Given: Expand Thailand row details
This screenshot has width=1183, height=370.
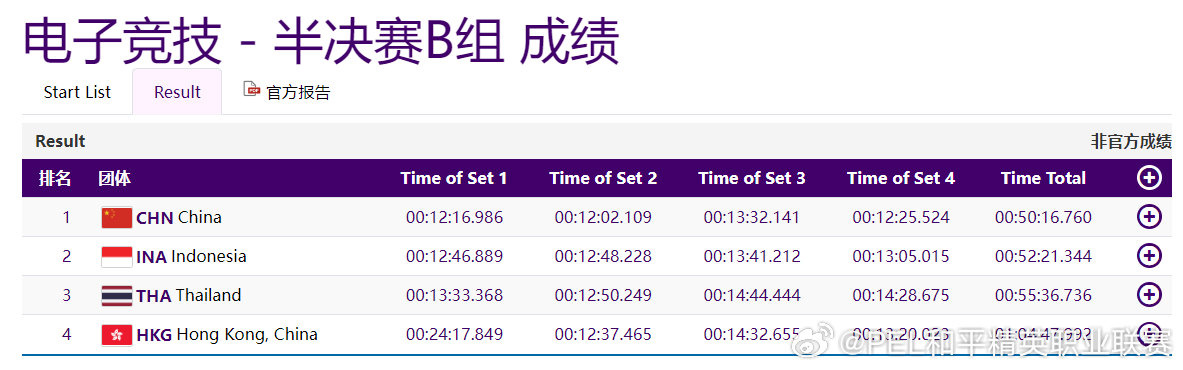Looking at the screenshot, I should click(1148, 295).
